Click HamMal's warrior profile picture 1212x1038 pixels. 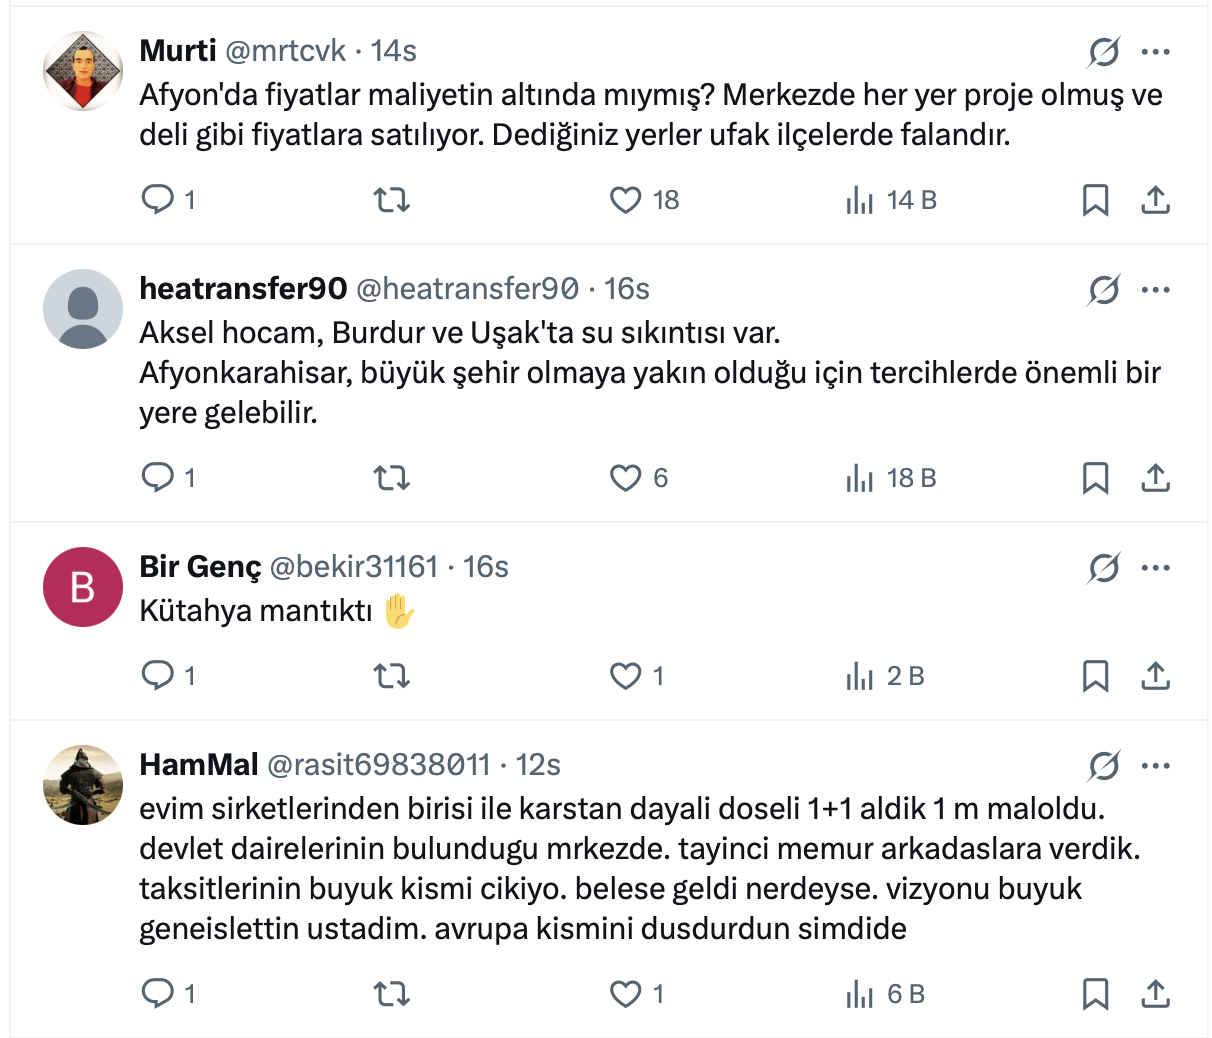pyautogui.click(x=83, y=785)
